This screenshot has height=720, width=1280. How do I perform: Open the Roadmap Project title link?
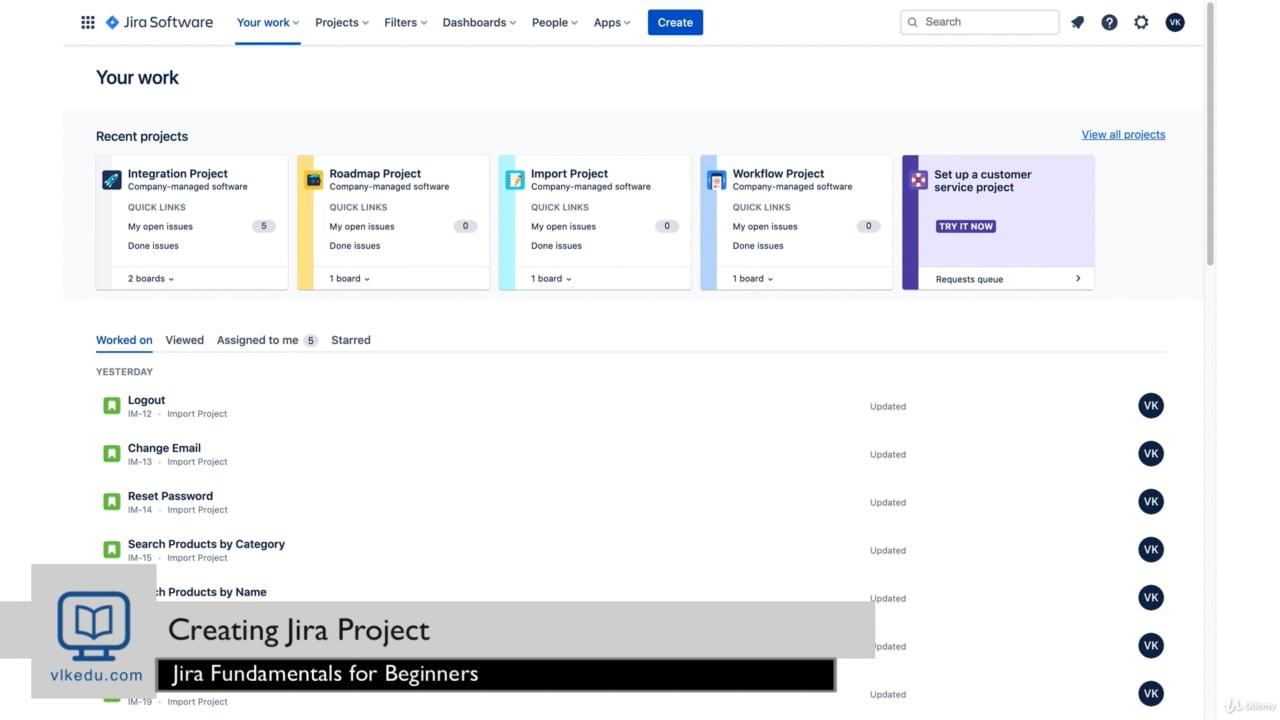(375, 173)
